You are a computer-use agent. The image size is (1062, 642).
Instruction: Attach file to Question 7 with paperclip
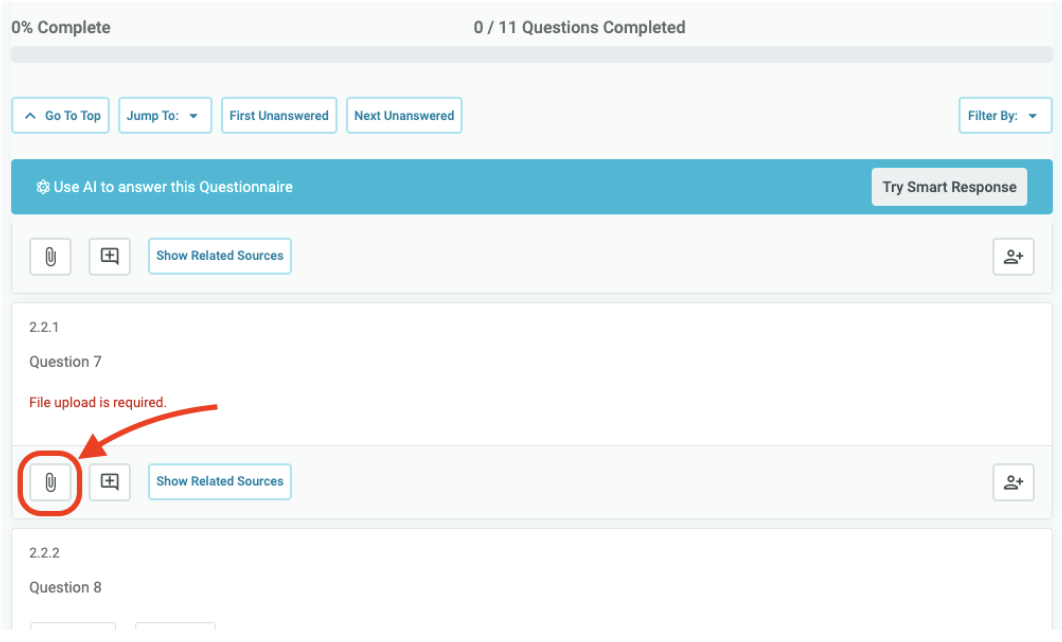click(x=50, y=482)
